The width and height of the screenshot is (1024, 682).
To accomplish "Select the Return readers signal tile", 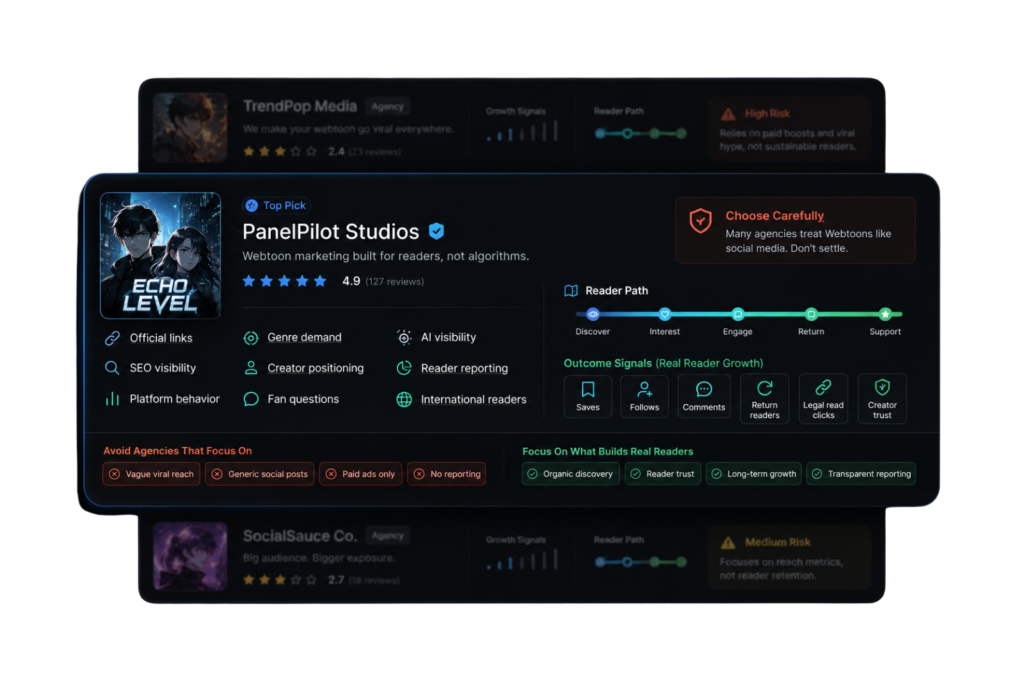I will click(x=764, y=398).
